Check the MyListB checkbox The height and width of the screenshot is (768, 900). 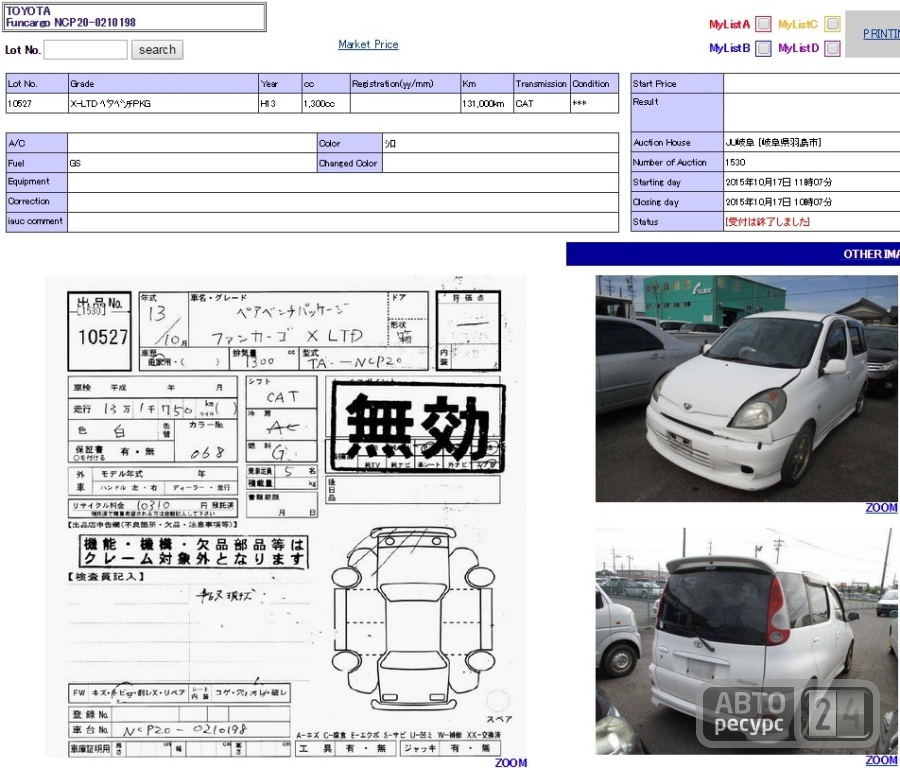tap(763, 48)
